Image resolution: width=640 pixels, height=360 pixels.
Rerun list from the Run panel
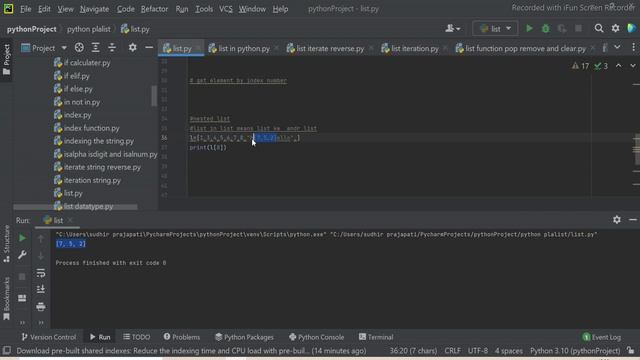pyautogui.click(x=22, y=238)
